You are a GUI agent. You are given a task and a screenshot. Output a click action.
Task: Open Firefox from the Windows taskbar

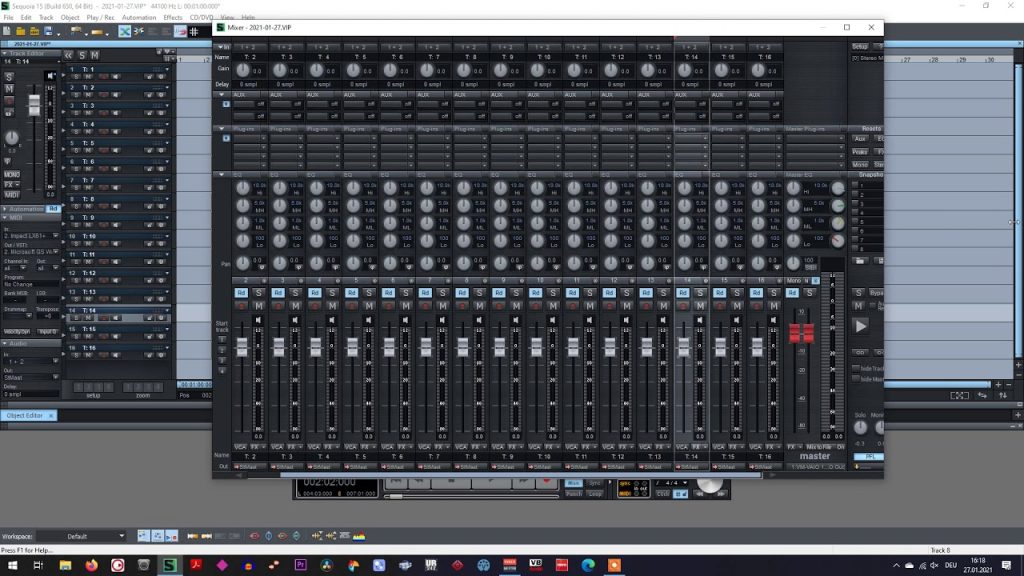tap(91, 565)
